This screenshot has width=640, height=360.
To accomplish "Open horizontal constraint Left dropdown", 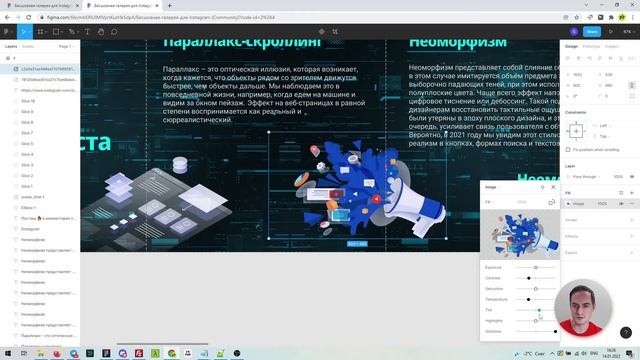I will point(604,126).
